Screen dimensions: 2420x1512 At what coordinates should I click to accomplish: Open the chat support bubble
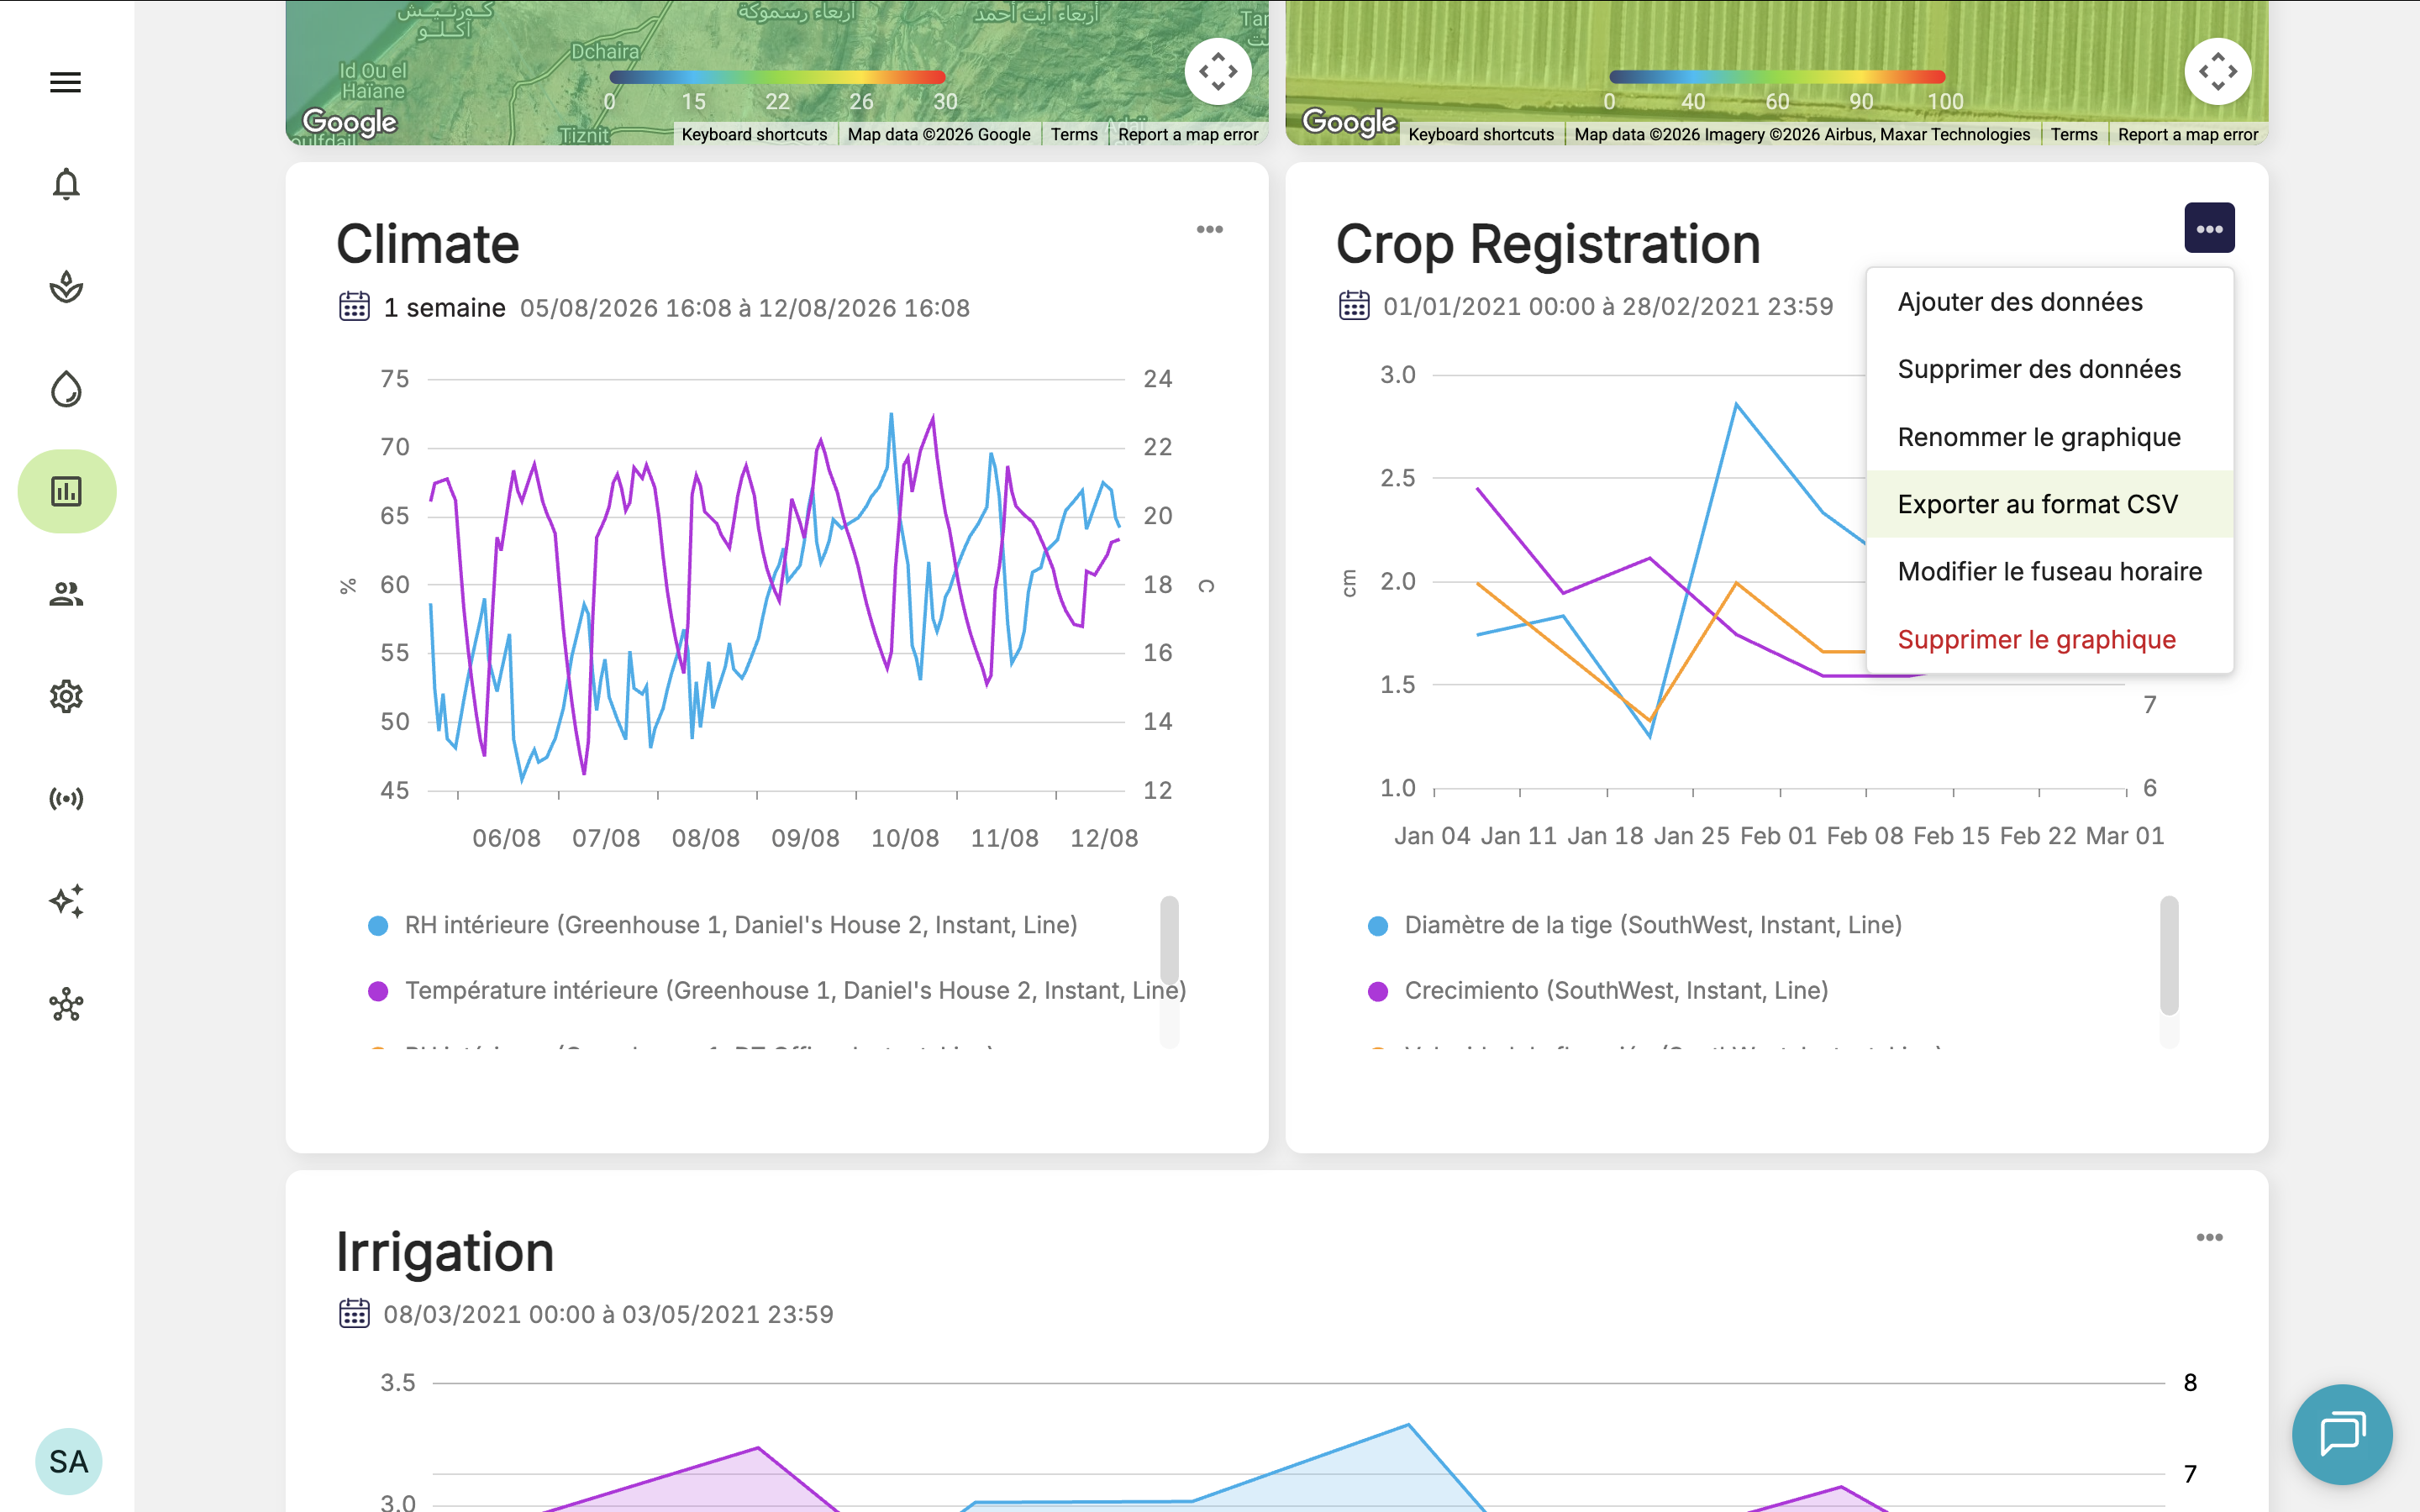(x=2342, y=1434)
